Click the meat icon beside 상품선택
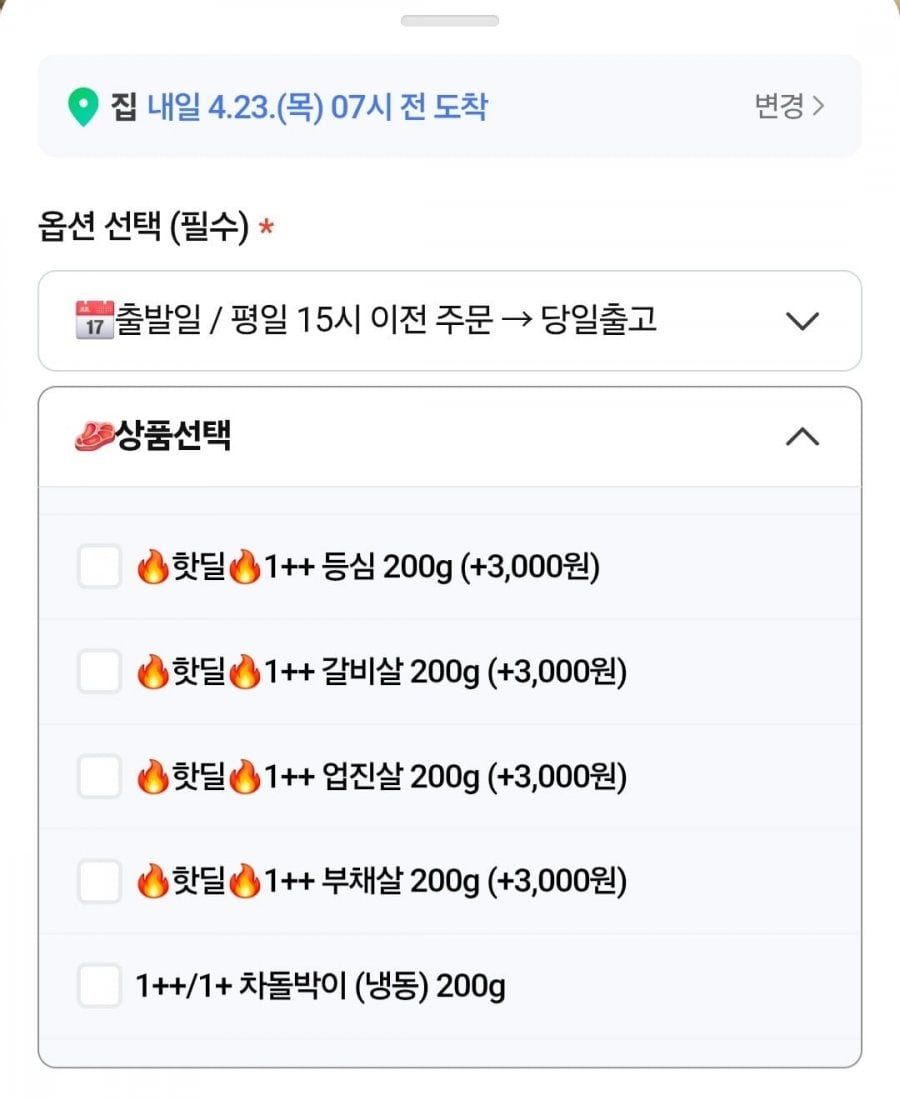900x1100 pixels. 95,437
